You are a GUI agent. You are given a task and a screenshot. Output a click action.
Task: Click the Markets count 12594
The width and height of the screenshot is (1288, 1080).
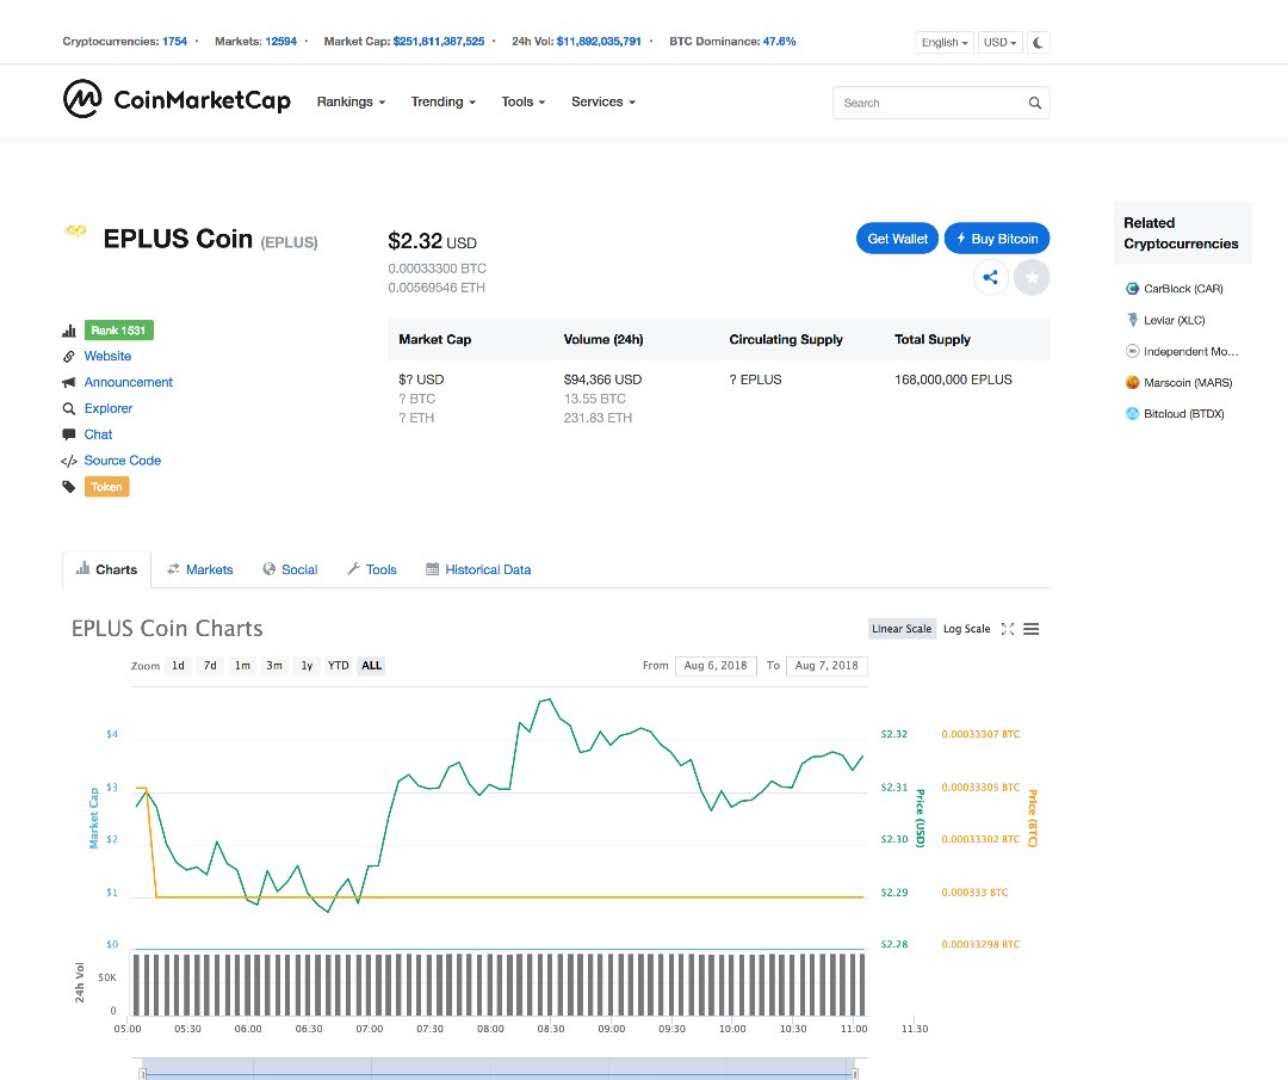281,41
